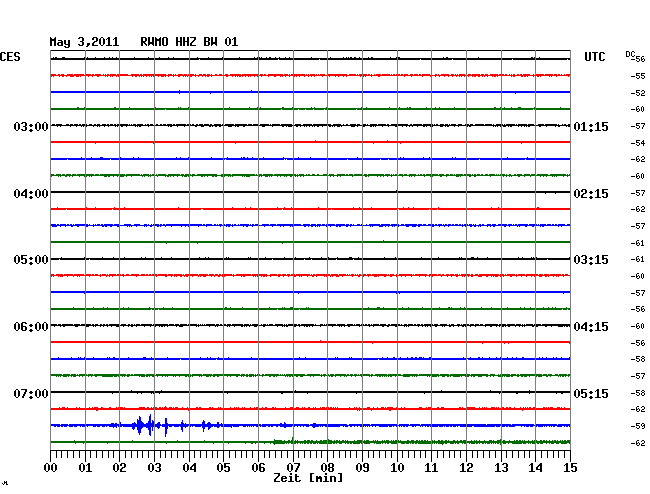Click the Zeit [min] axis title
The height and width of the screenshot is (494, 650).
point(308,478)
